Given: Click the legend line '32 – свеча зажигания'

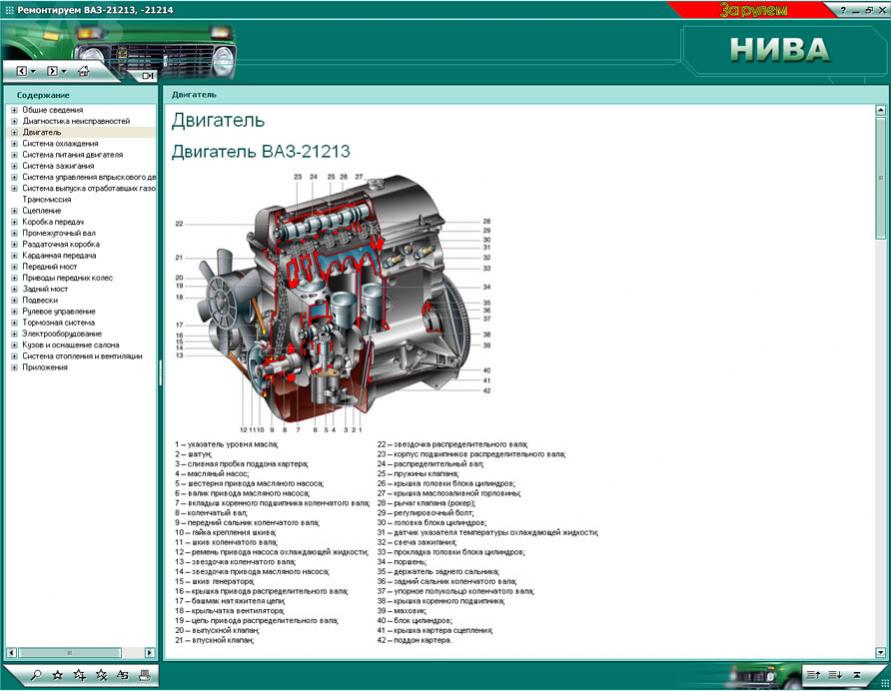Looking at the screenshot, I should click(x=417, y=542).
